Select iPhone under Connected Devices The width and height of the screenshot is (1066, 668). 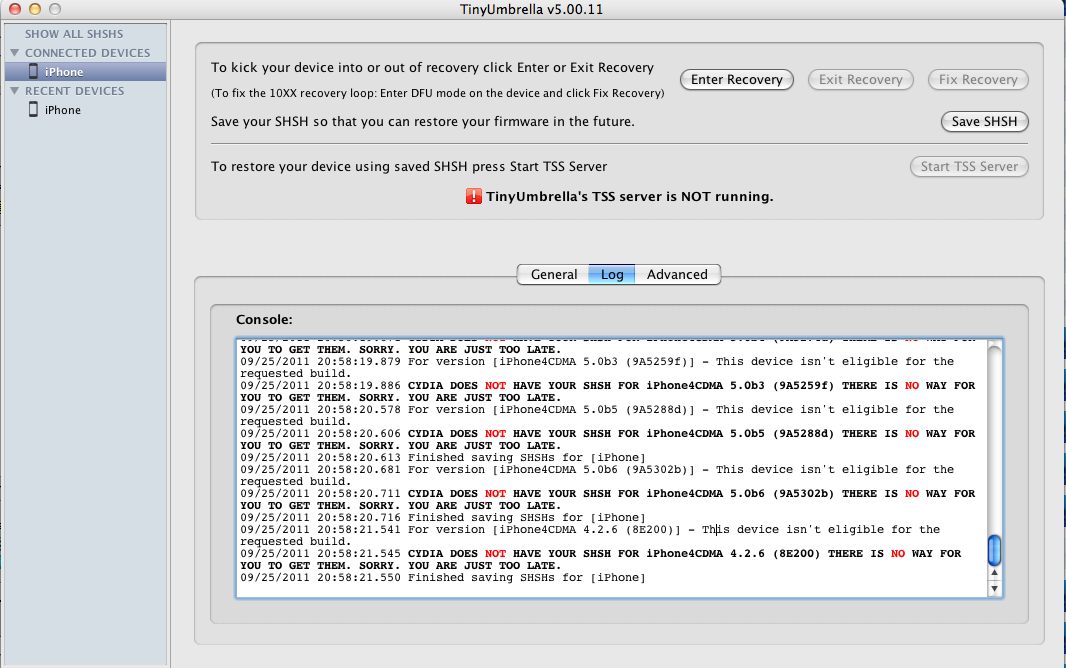pyautogui.click(x=86, y=71)
